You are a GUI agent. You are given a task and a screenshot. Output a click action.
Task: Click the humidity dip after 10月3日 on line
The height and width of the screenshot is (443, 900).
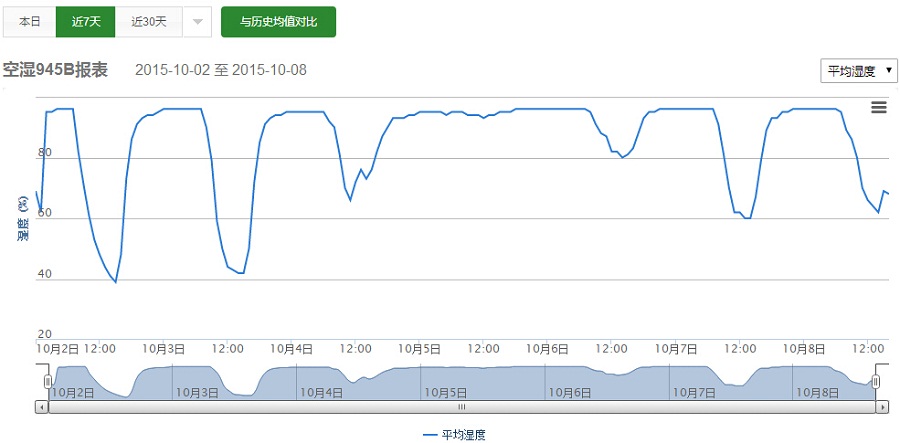coord(240,273)
